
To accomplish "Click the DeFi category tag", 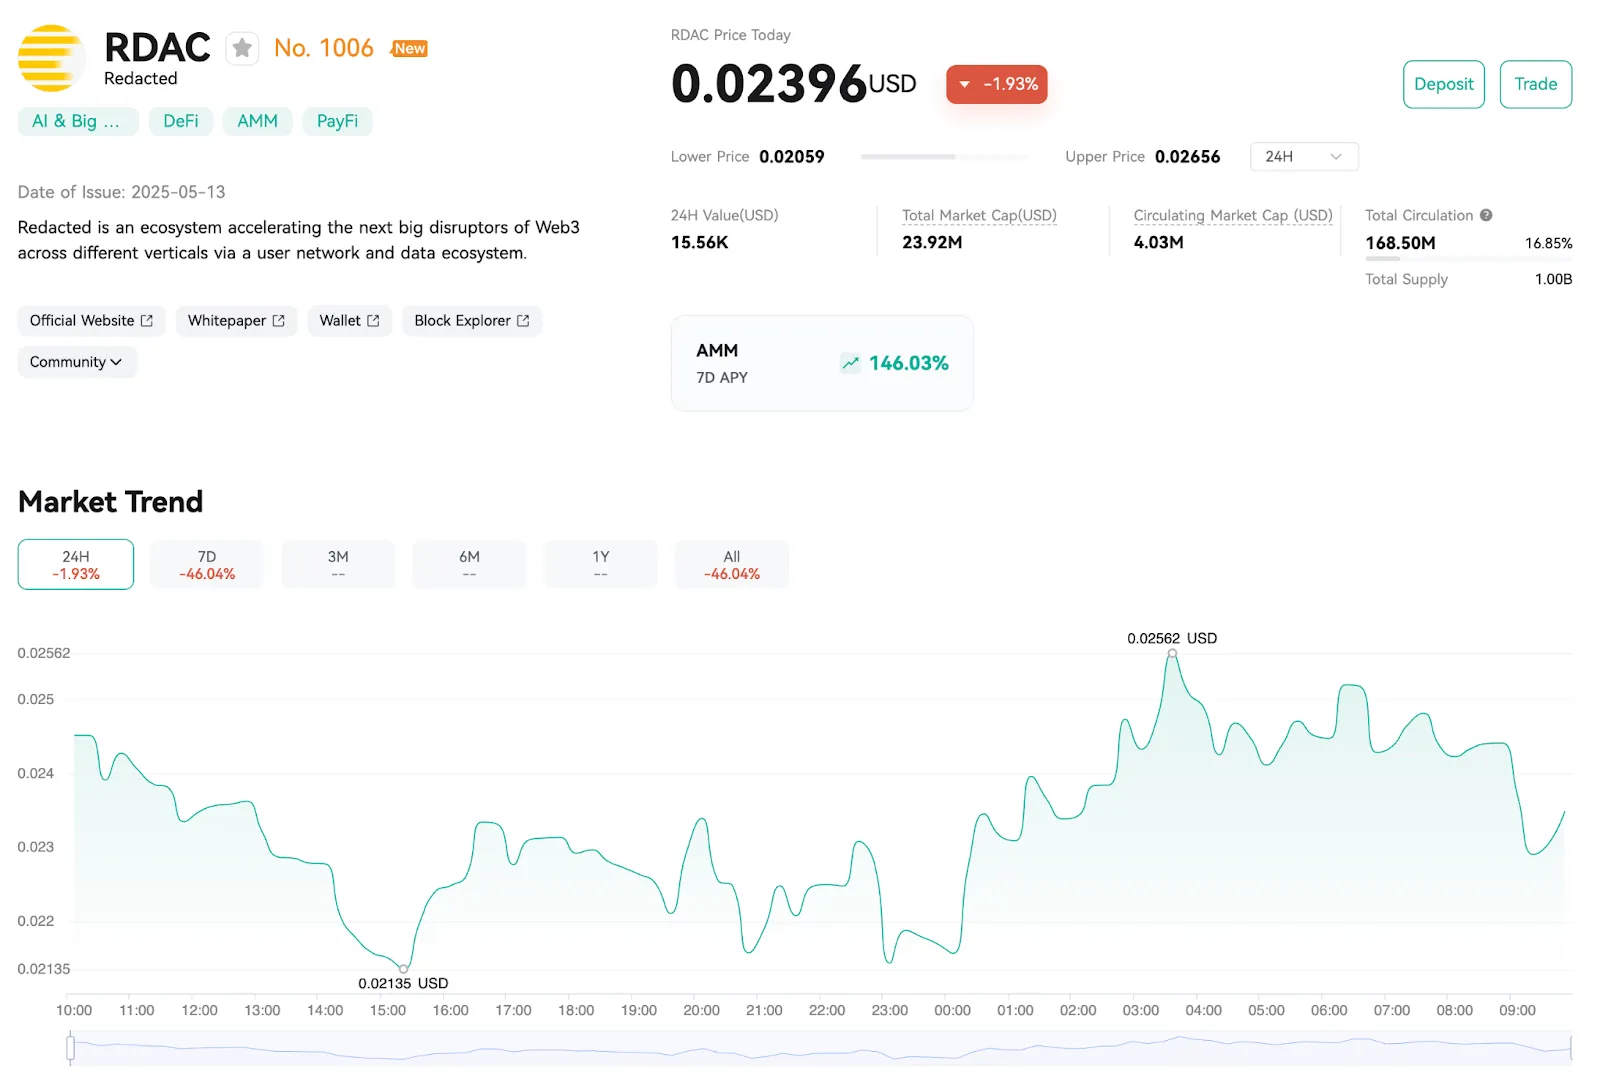I will point(181,121).
